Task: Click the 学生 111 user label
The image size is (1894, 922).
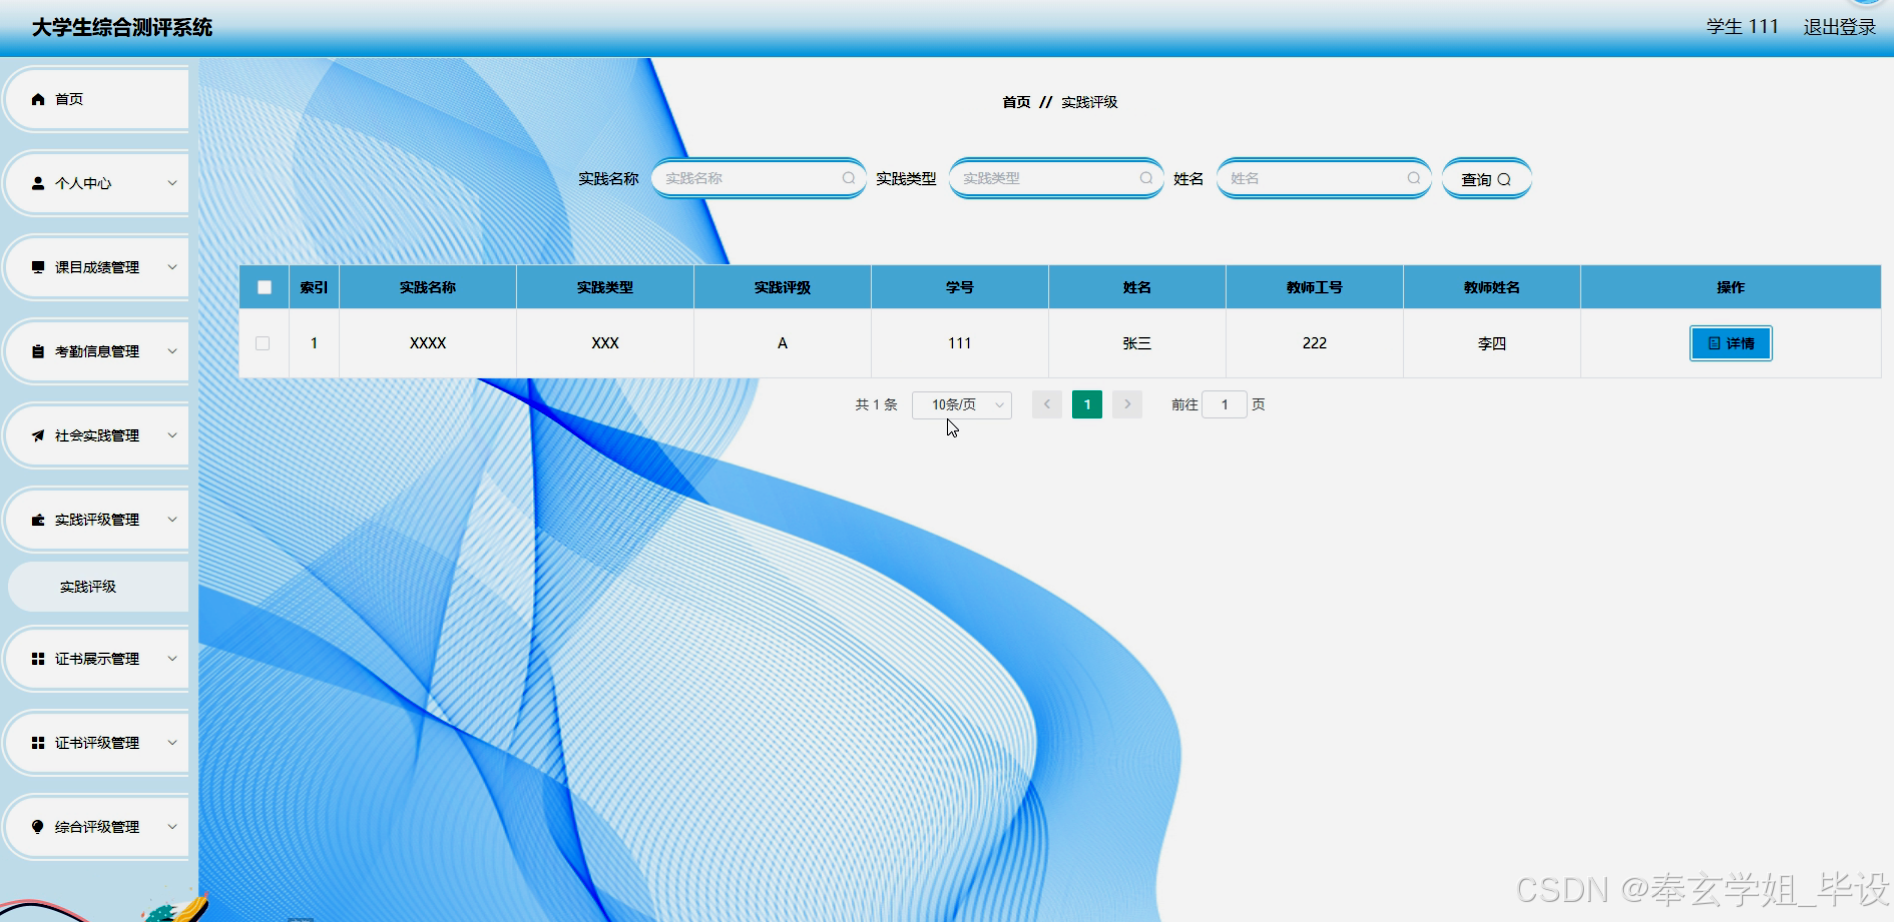Action: click(x=1742, y=27)
